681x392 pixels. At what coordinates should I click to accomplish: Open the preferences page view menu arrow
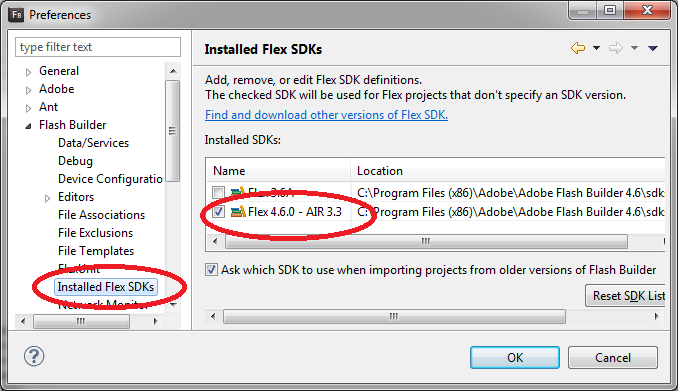pyautogui.click(x=652, y=48)
